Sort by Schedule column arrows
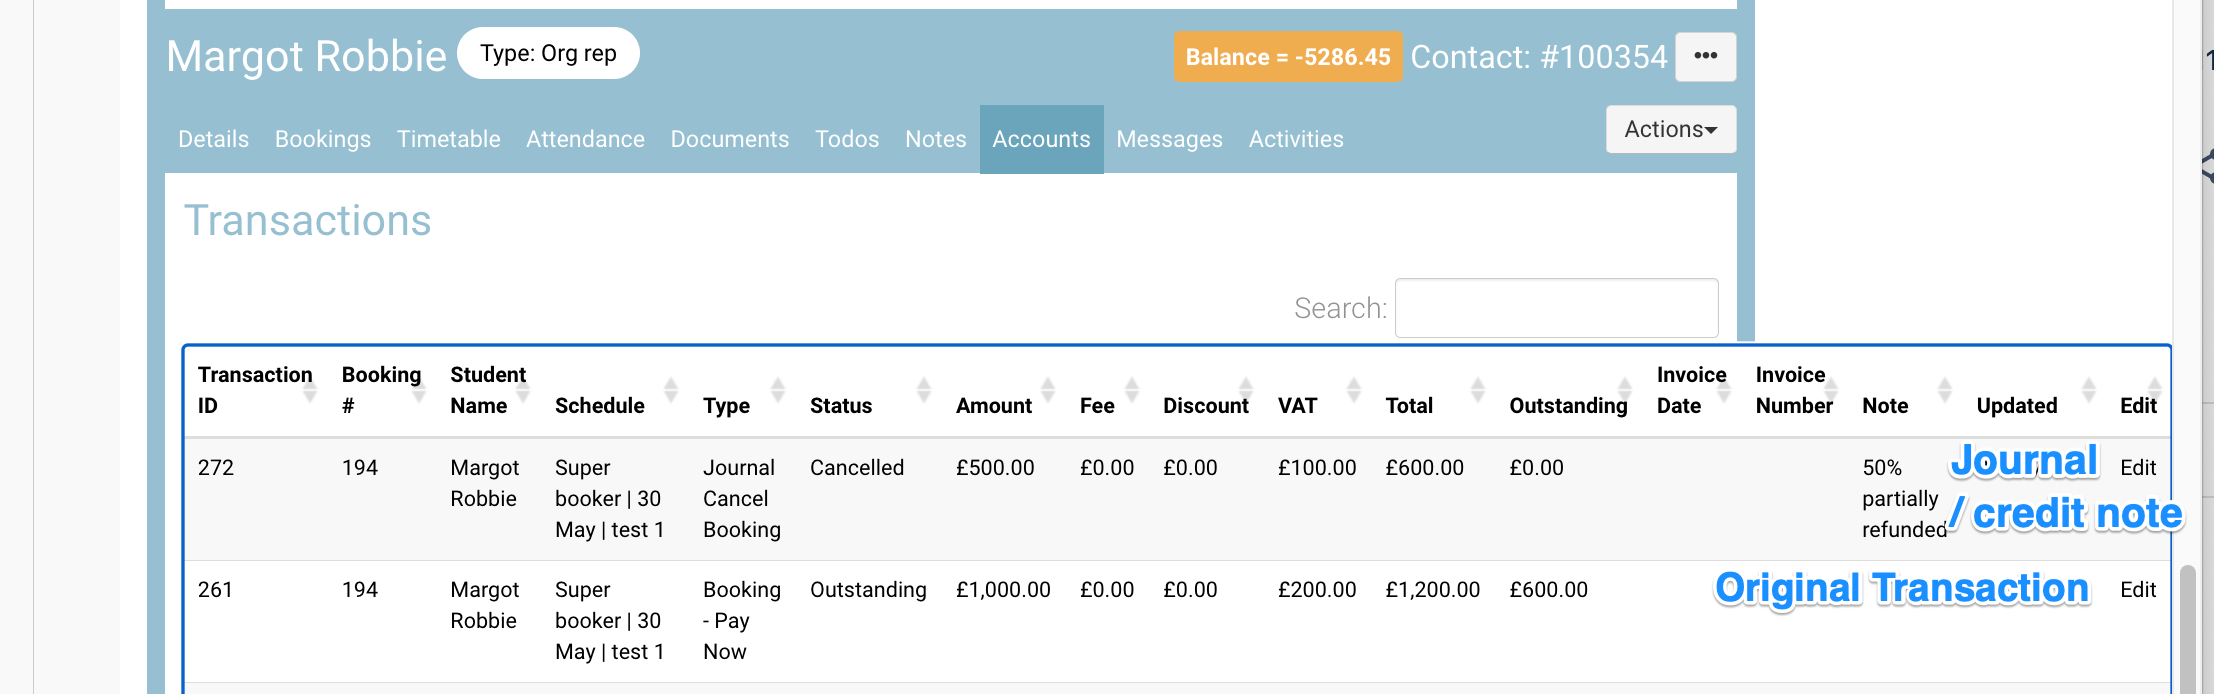The image size is (2214, 694). [x=670, y=390]
